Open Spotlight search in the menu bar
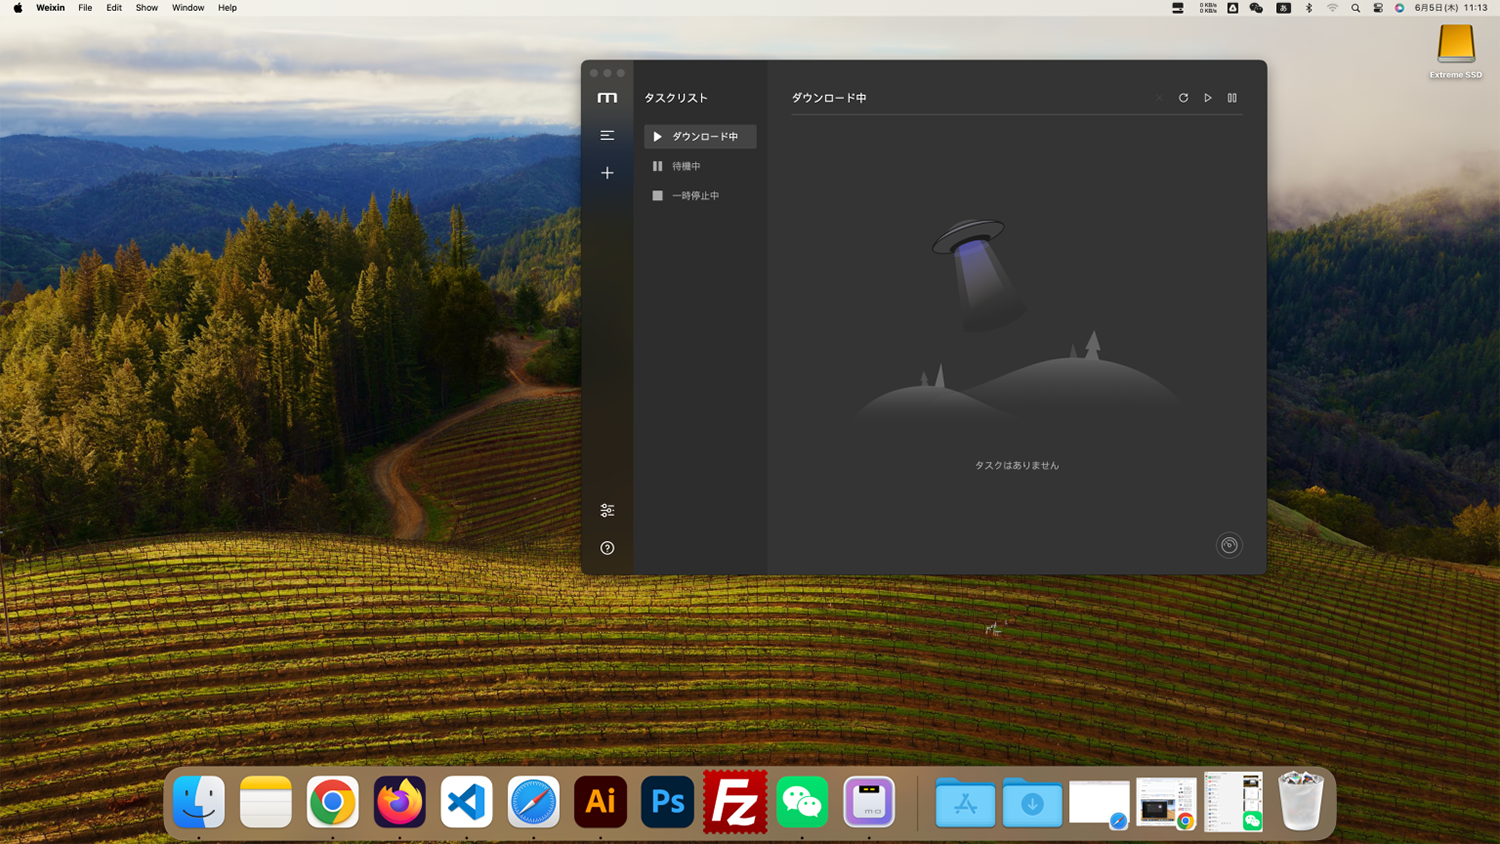 point(1355,8)
